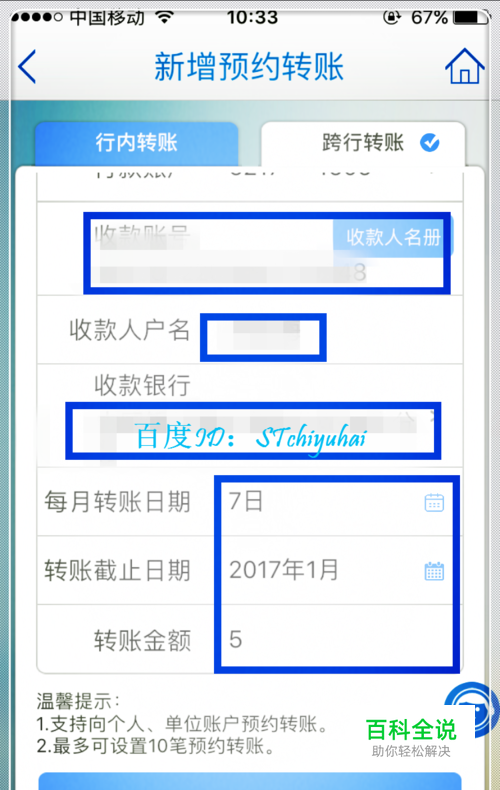Tap the back arrow icon

pos(27,66)
